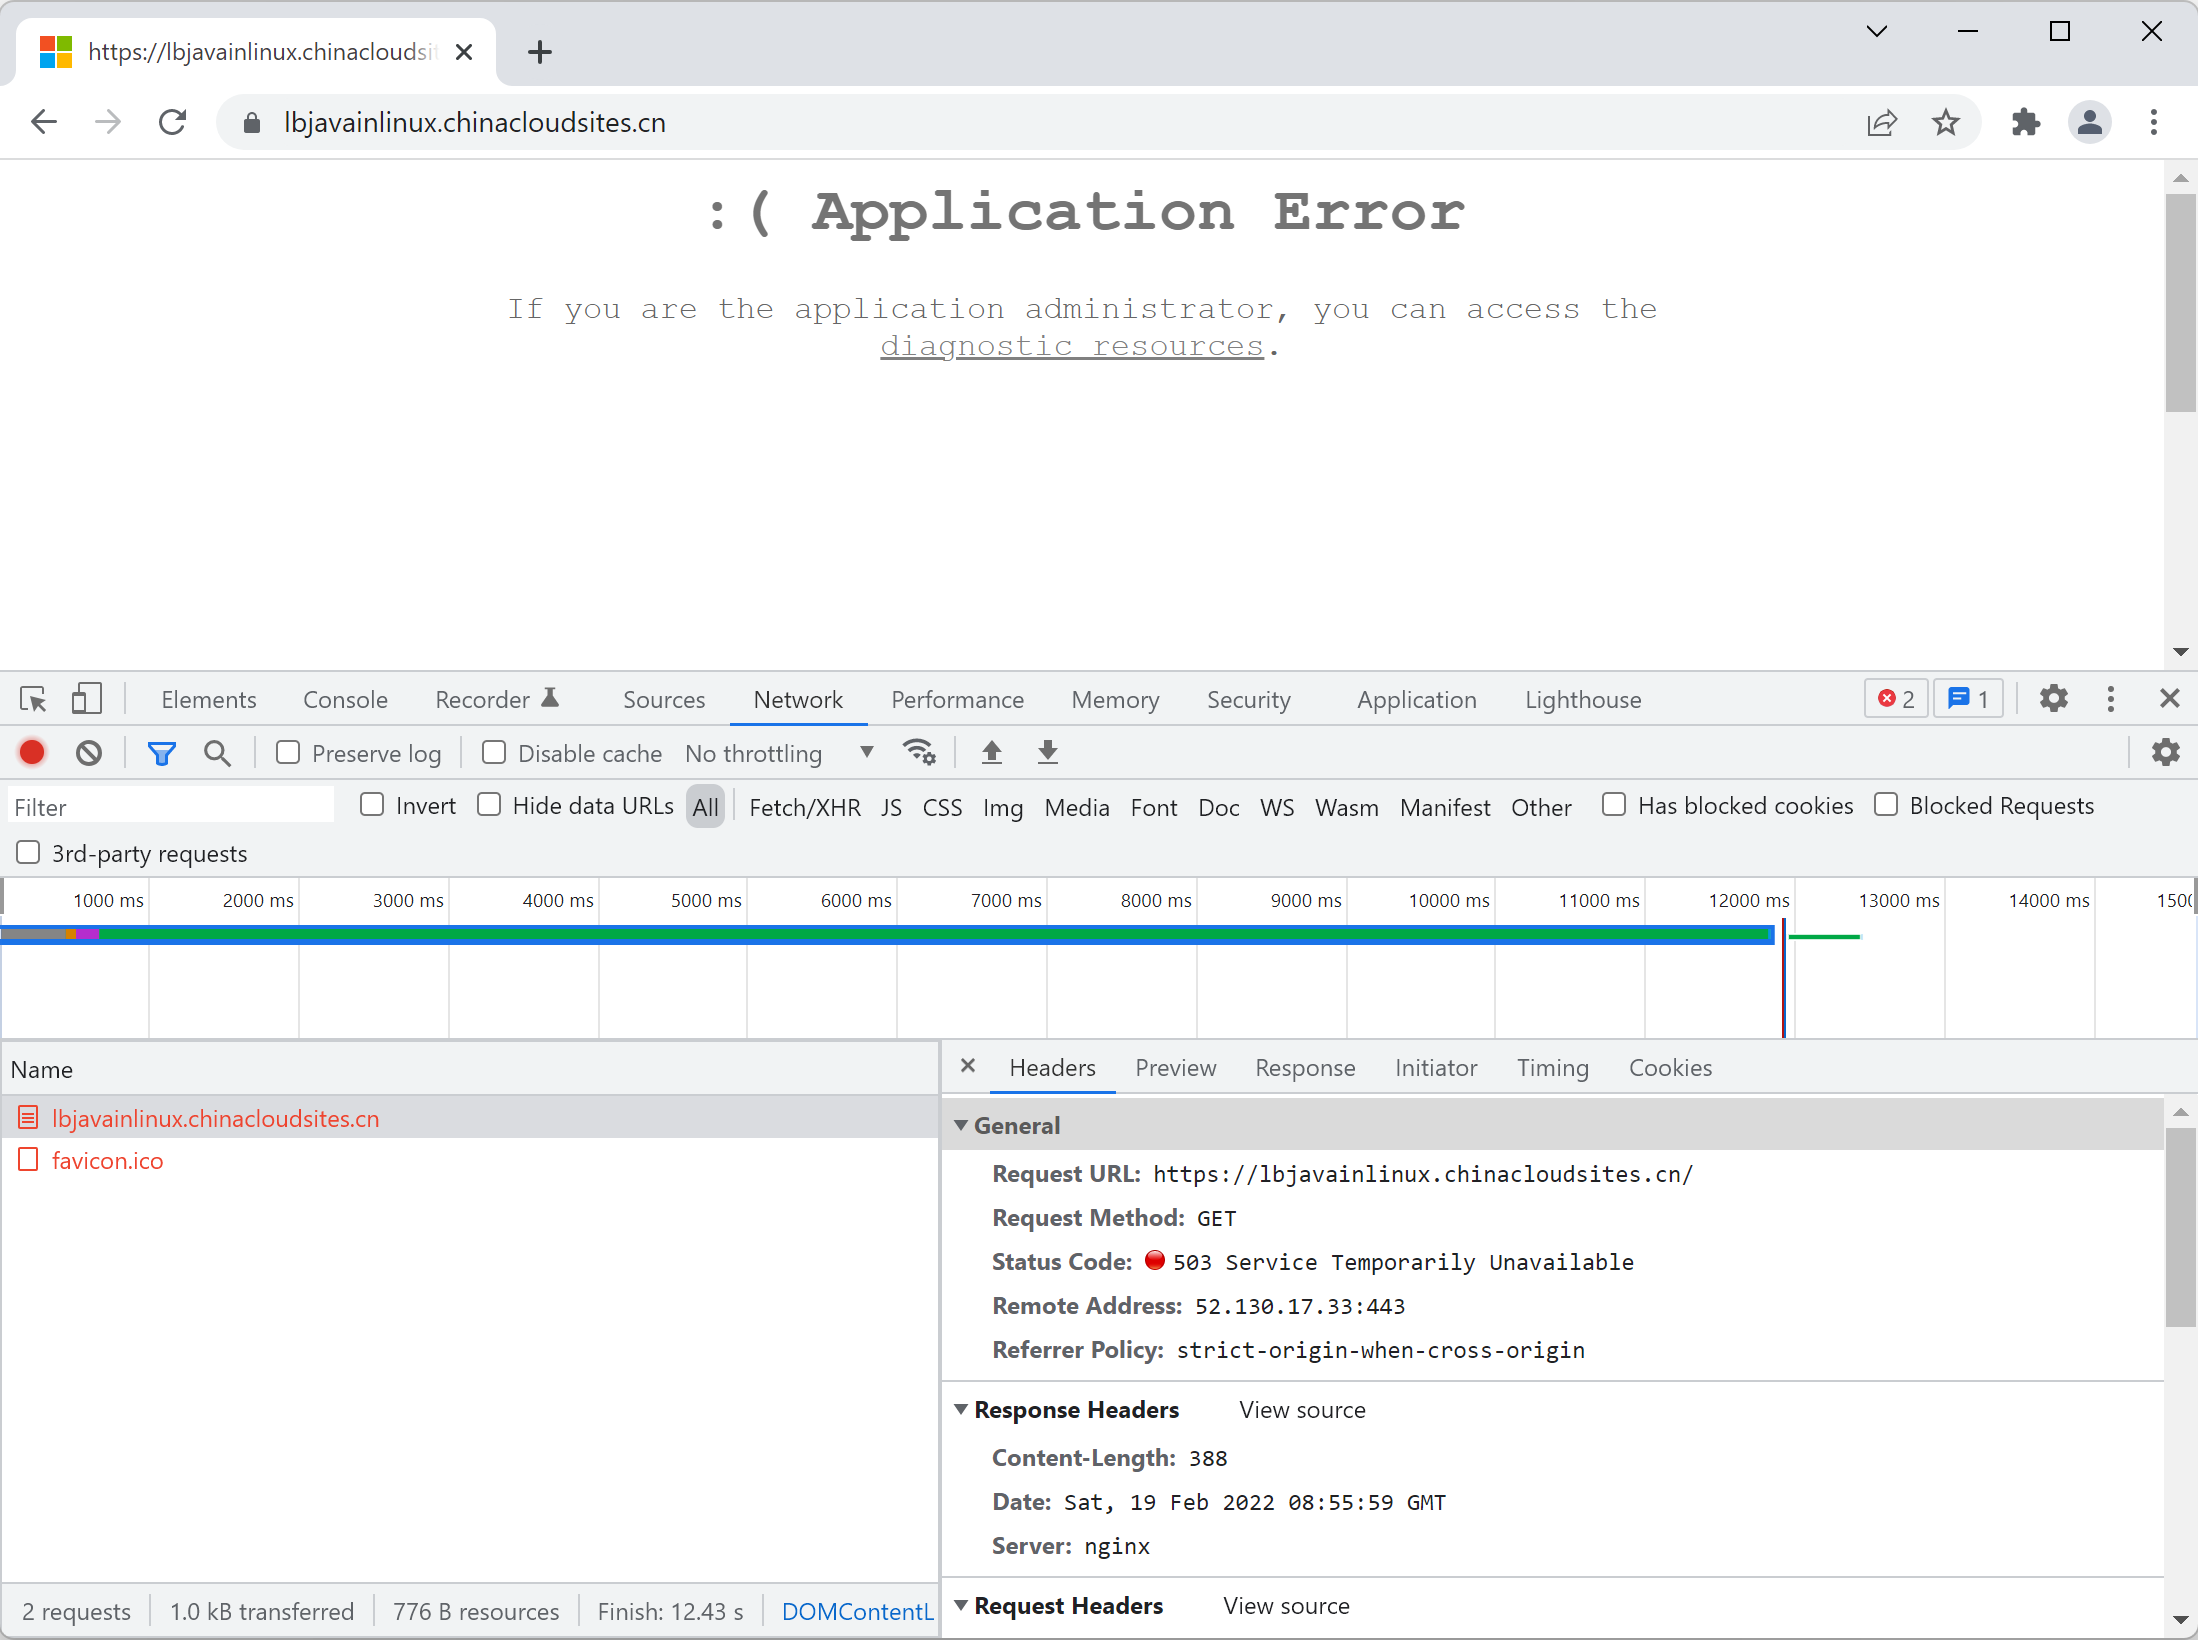2198x1640 pixels.
Task: Tick the 3rd-party requests checkbox
Action: (28, 853)
